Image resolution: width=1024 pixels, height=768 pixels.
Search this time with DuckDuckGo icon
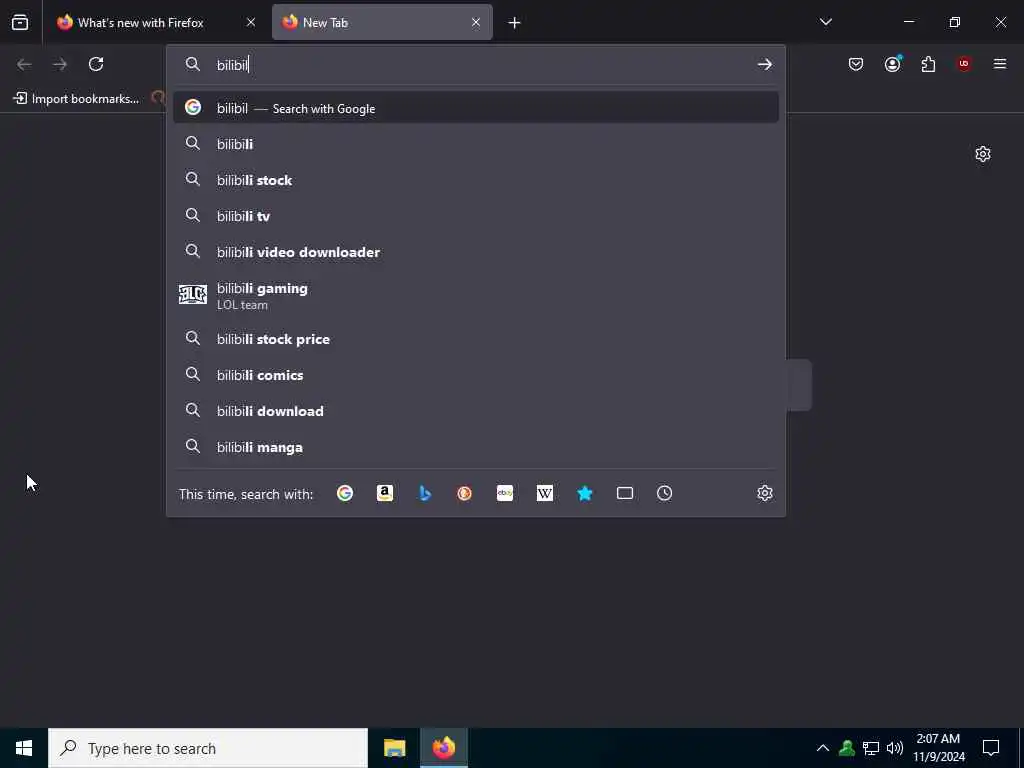(464, 493)
